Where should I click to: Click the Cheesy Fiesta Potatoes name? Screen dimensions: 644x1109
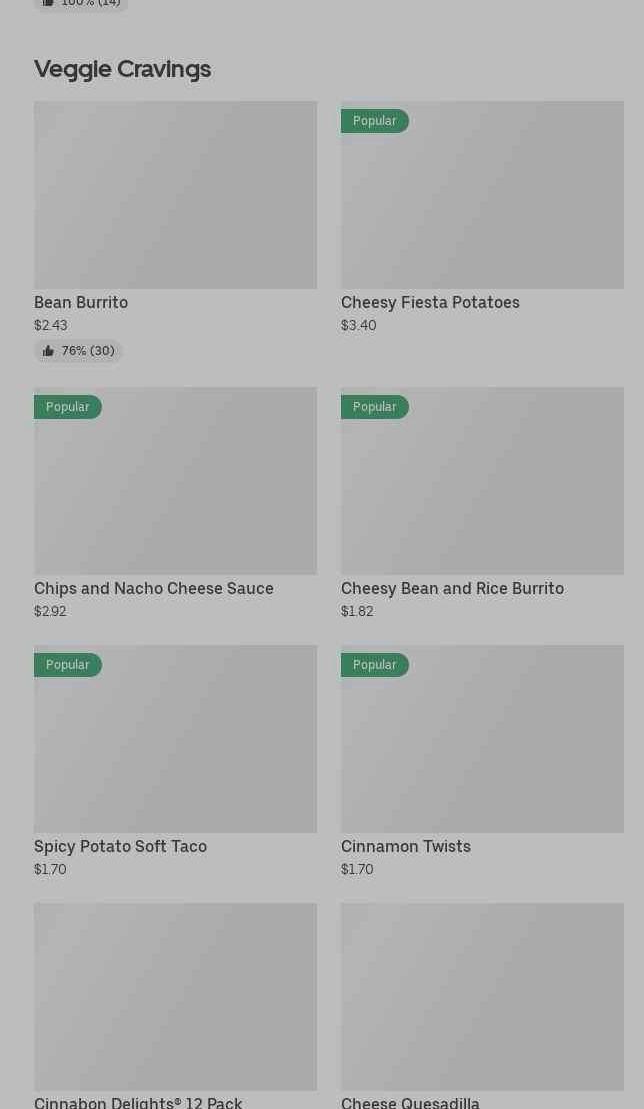click(x=430, y=302)
